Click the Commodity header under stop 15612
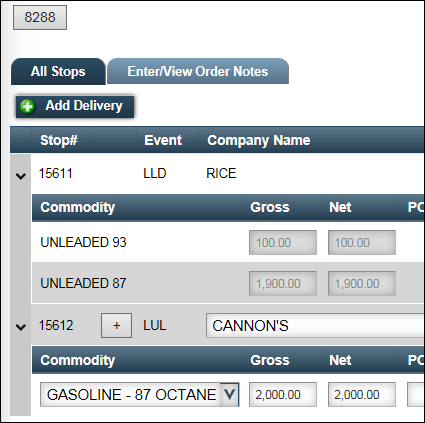Image resolution: width=425 pixels, height=423 pixels. click(78, 360)
